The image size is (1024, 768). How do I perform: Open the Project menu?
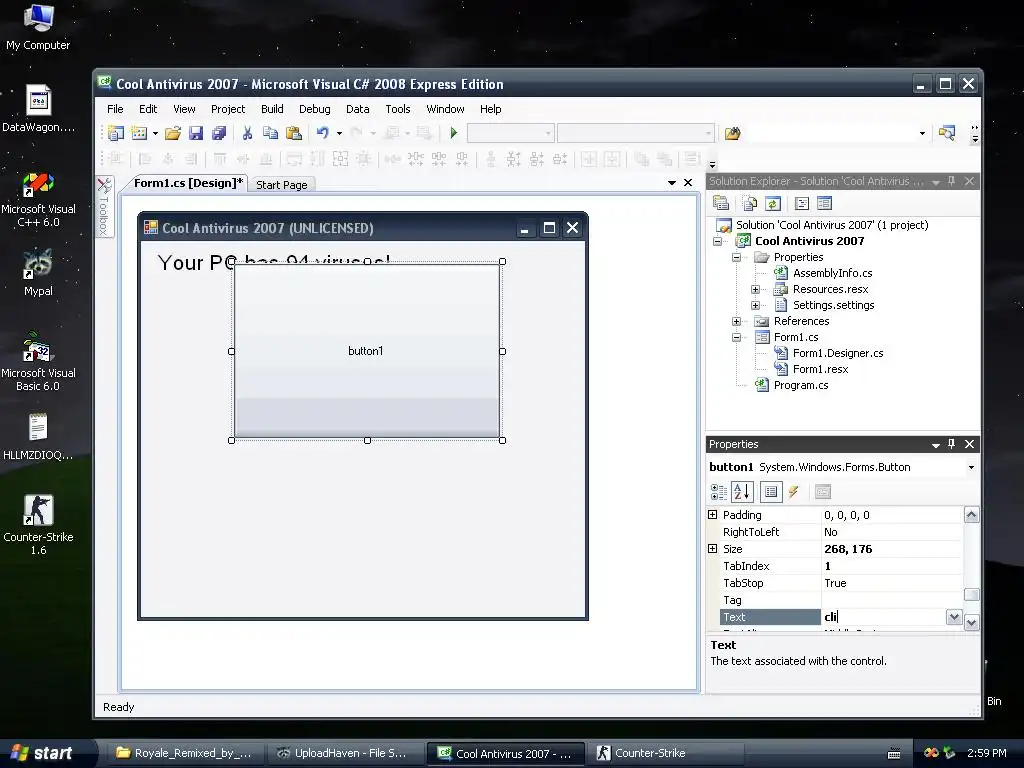(x=228, y=109)
